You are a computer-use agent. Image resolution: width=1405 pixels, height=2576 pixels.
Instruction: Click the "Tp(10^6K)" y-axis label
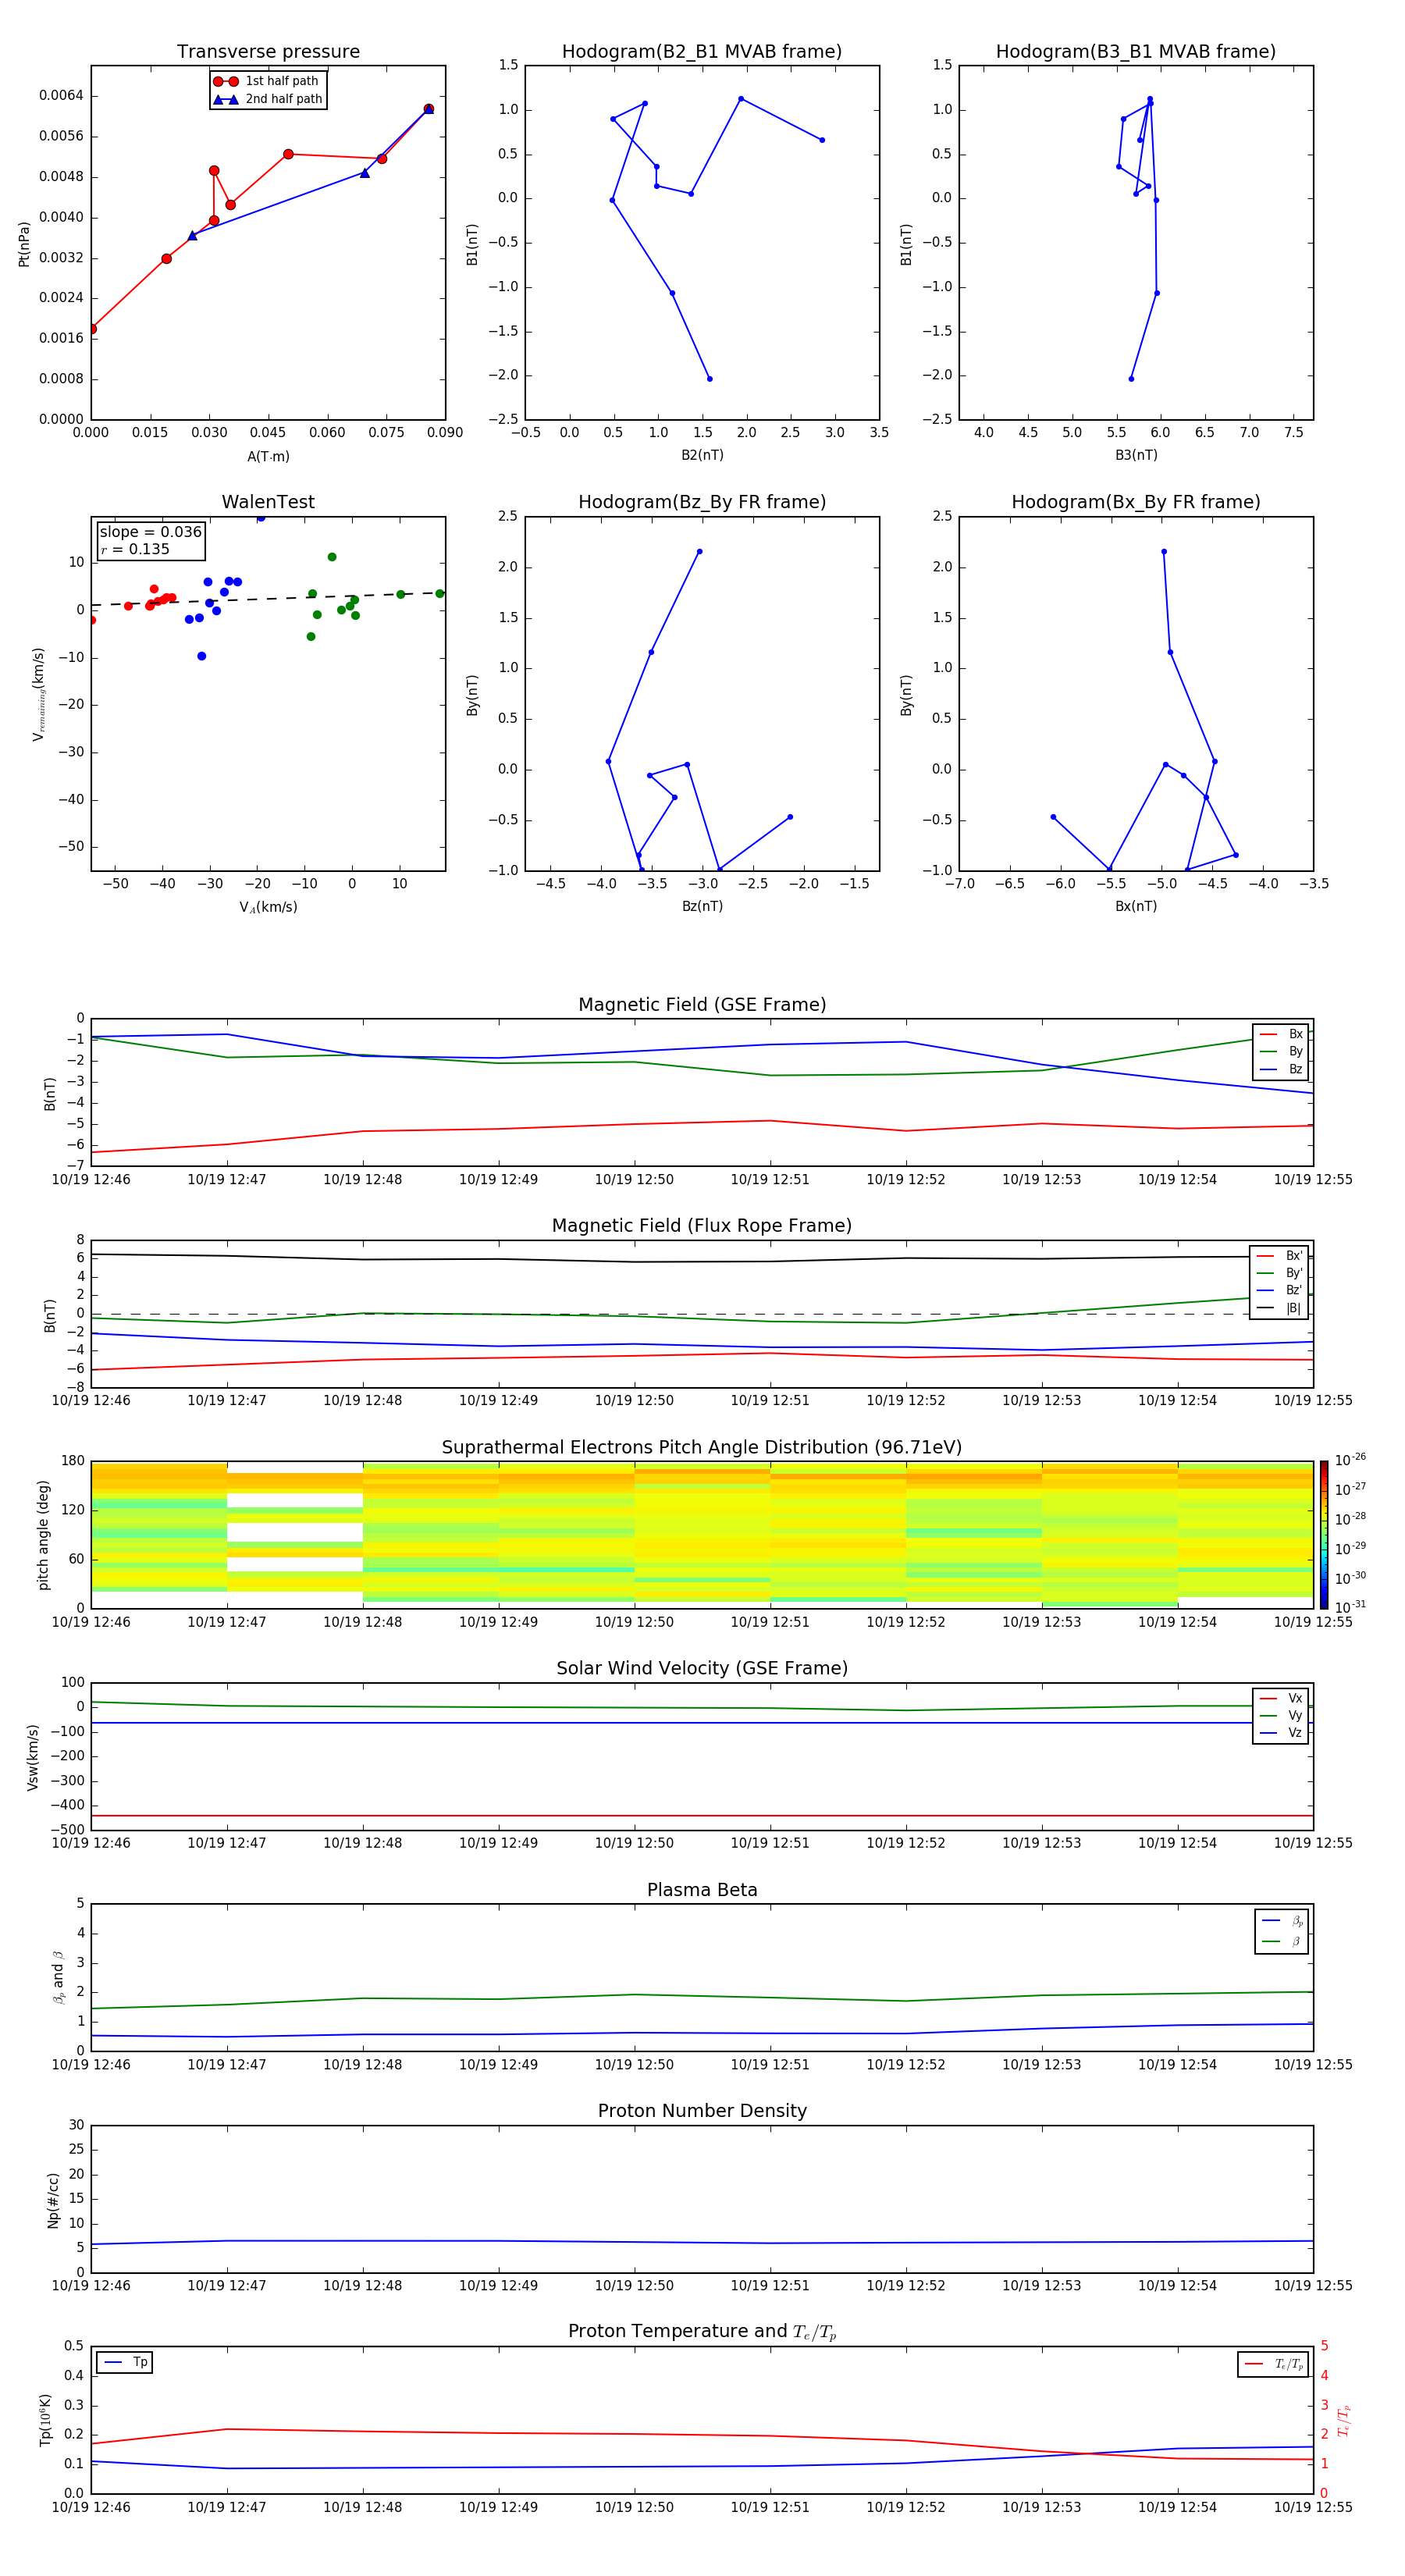(x=45, y=2420)
